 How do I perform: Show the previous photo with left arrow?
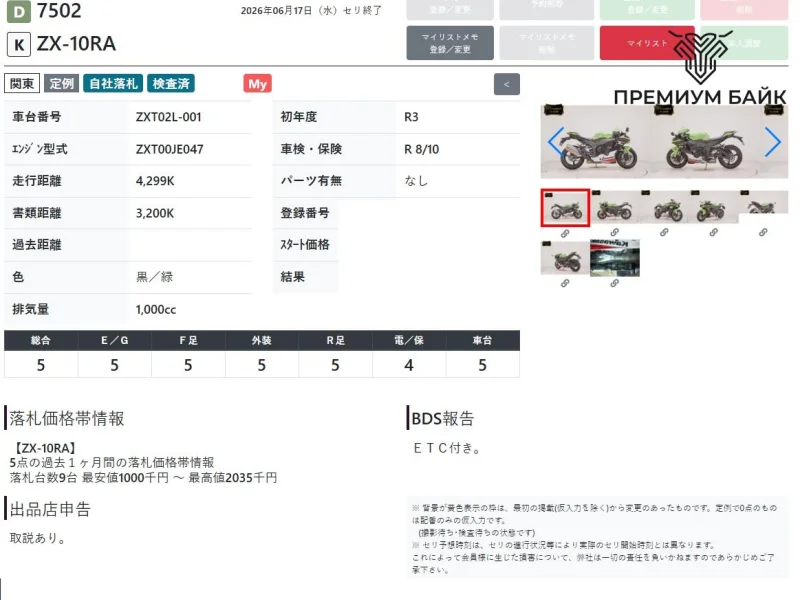point(556,141)
